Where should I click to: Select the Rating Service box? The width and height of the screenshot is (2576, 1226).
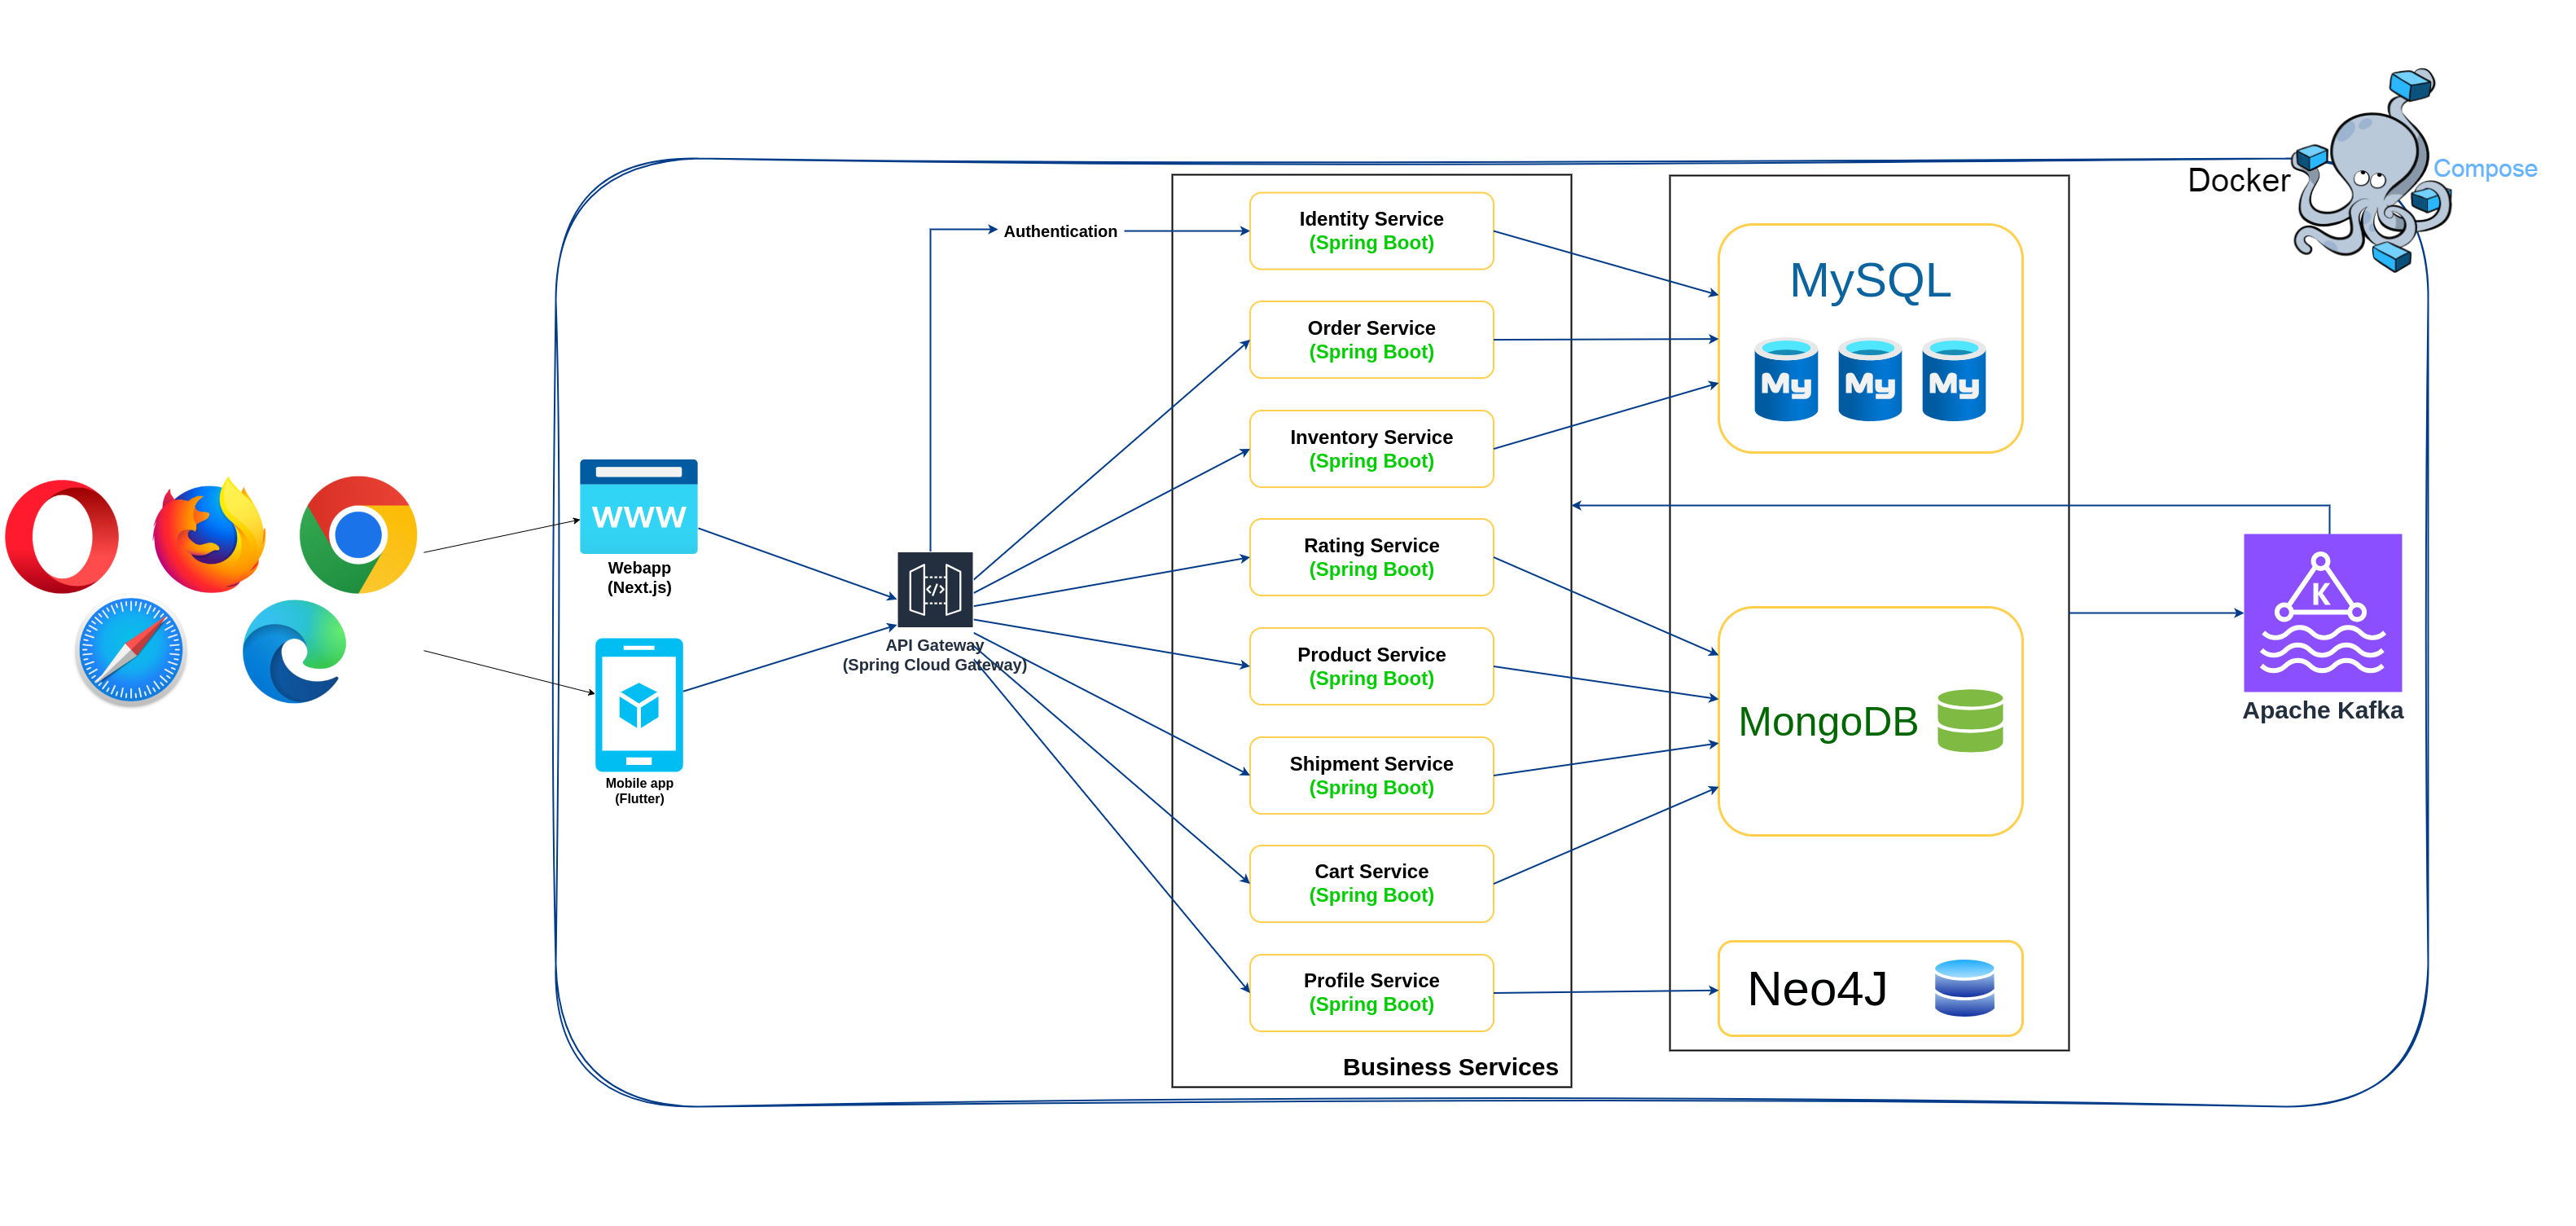1370,557
